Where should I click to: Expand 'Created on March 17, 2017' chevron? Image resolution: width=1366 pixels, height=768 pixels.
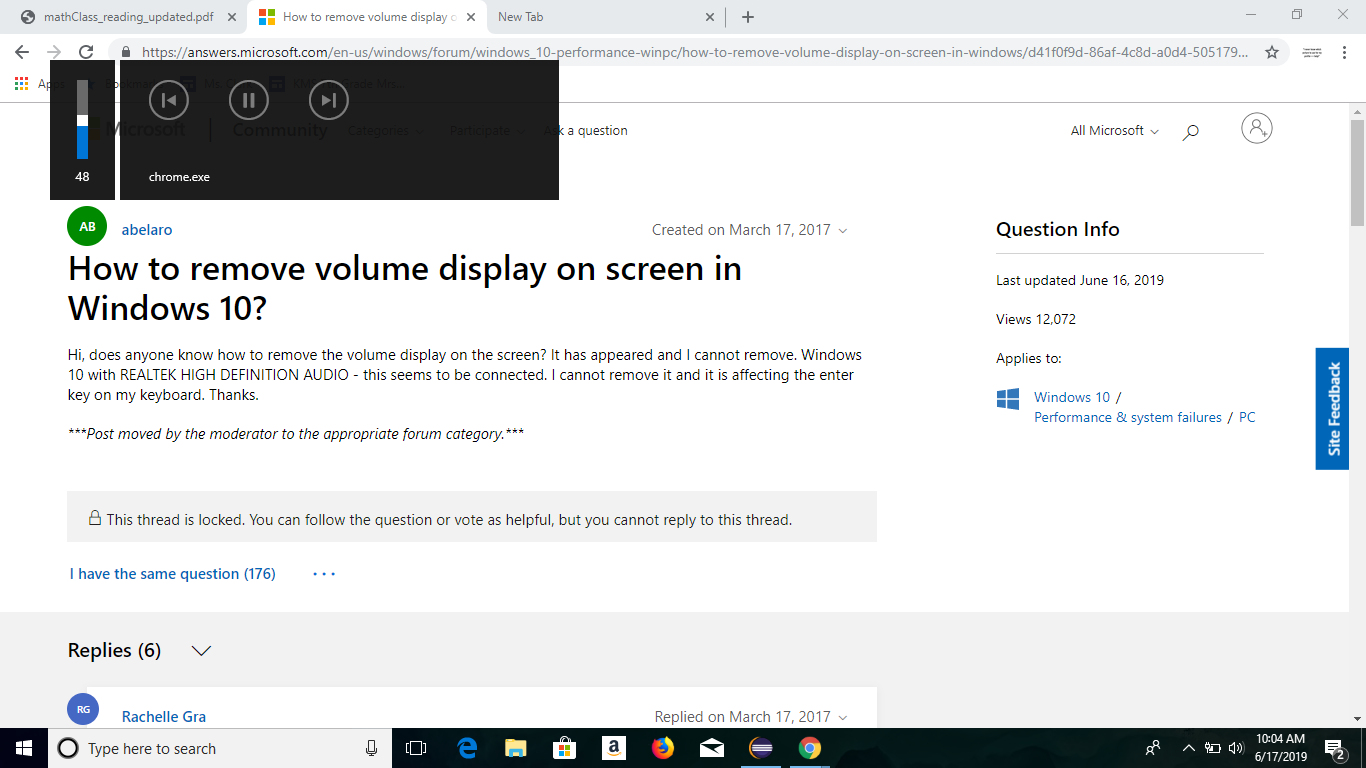point(842,231)
